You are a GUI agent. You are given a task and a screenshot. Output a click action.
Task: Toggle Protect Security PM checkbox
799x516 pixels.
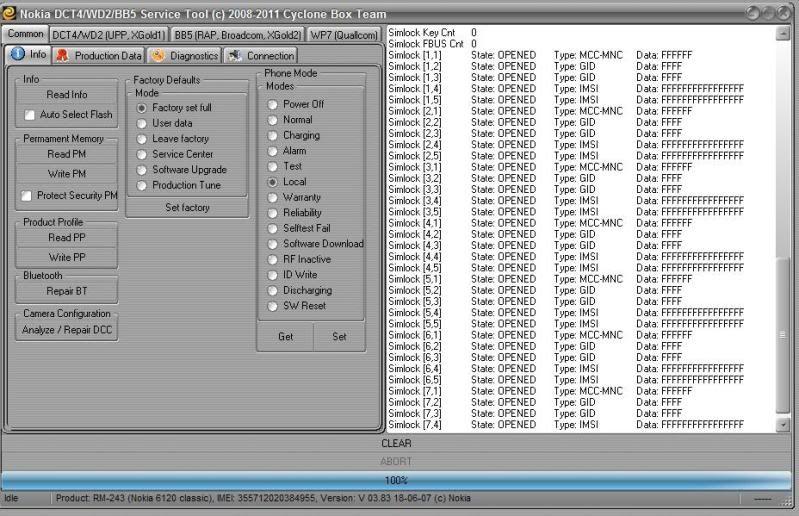(x=27, y=196)
